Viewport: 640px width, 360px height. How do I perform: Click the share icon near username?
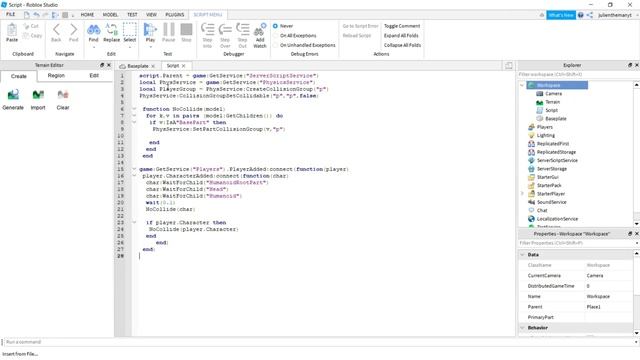click(x=590, y=15)
